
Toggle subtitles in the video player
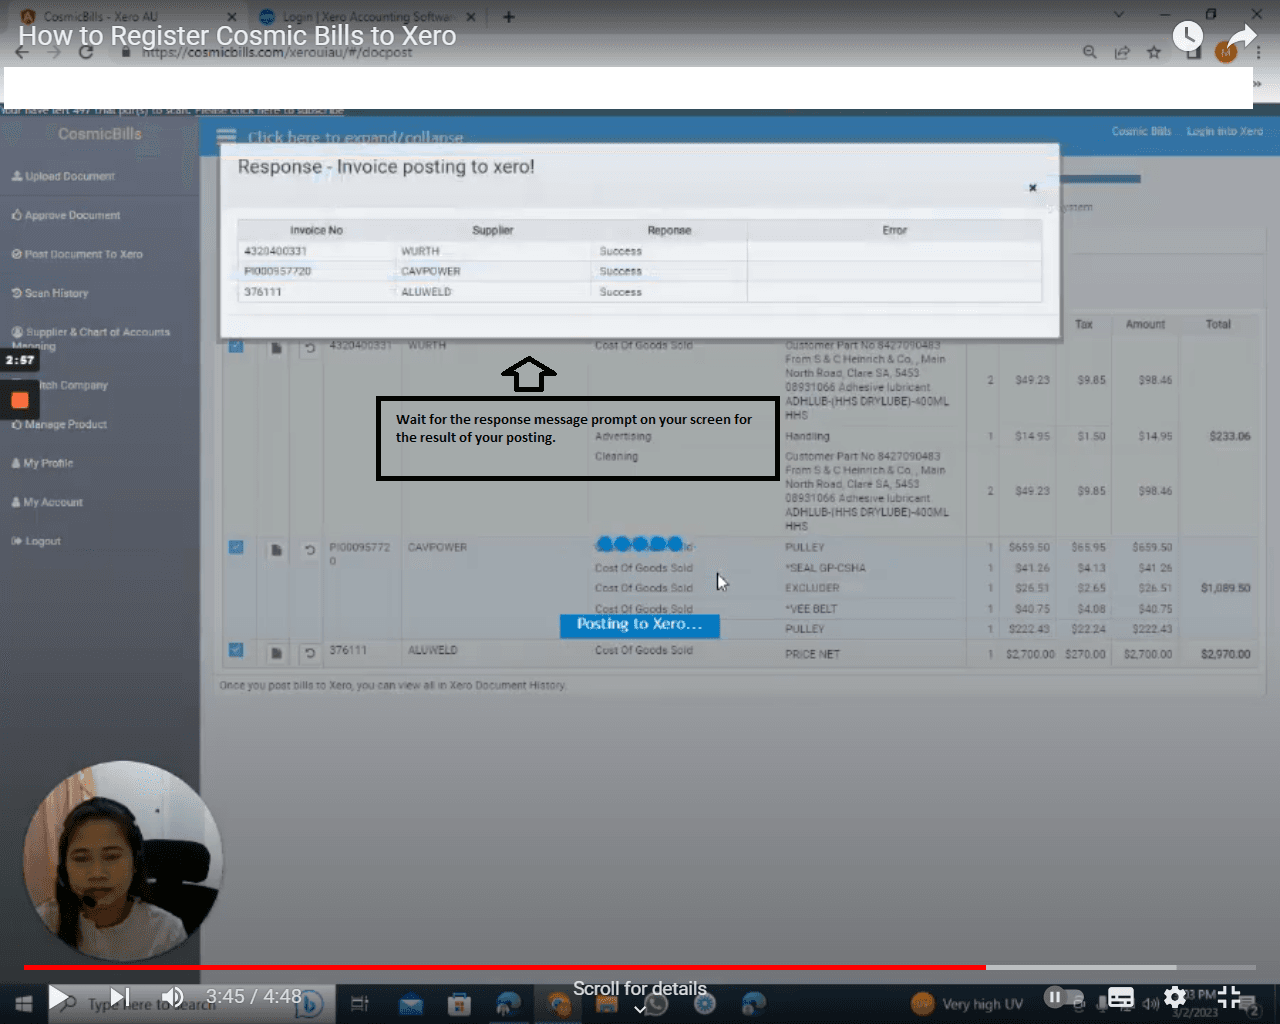(x=1121, y=997)
